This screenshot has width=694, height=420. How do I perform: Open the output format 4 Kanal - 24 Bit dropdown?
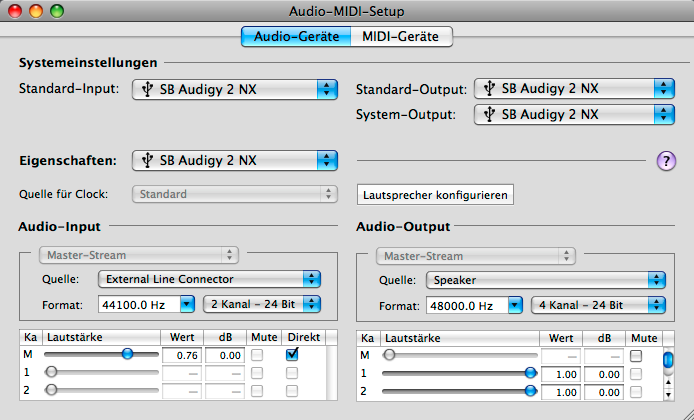pyautogui.click(x=598, y=305)
